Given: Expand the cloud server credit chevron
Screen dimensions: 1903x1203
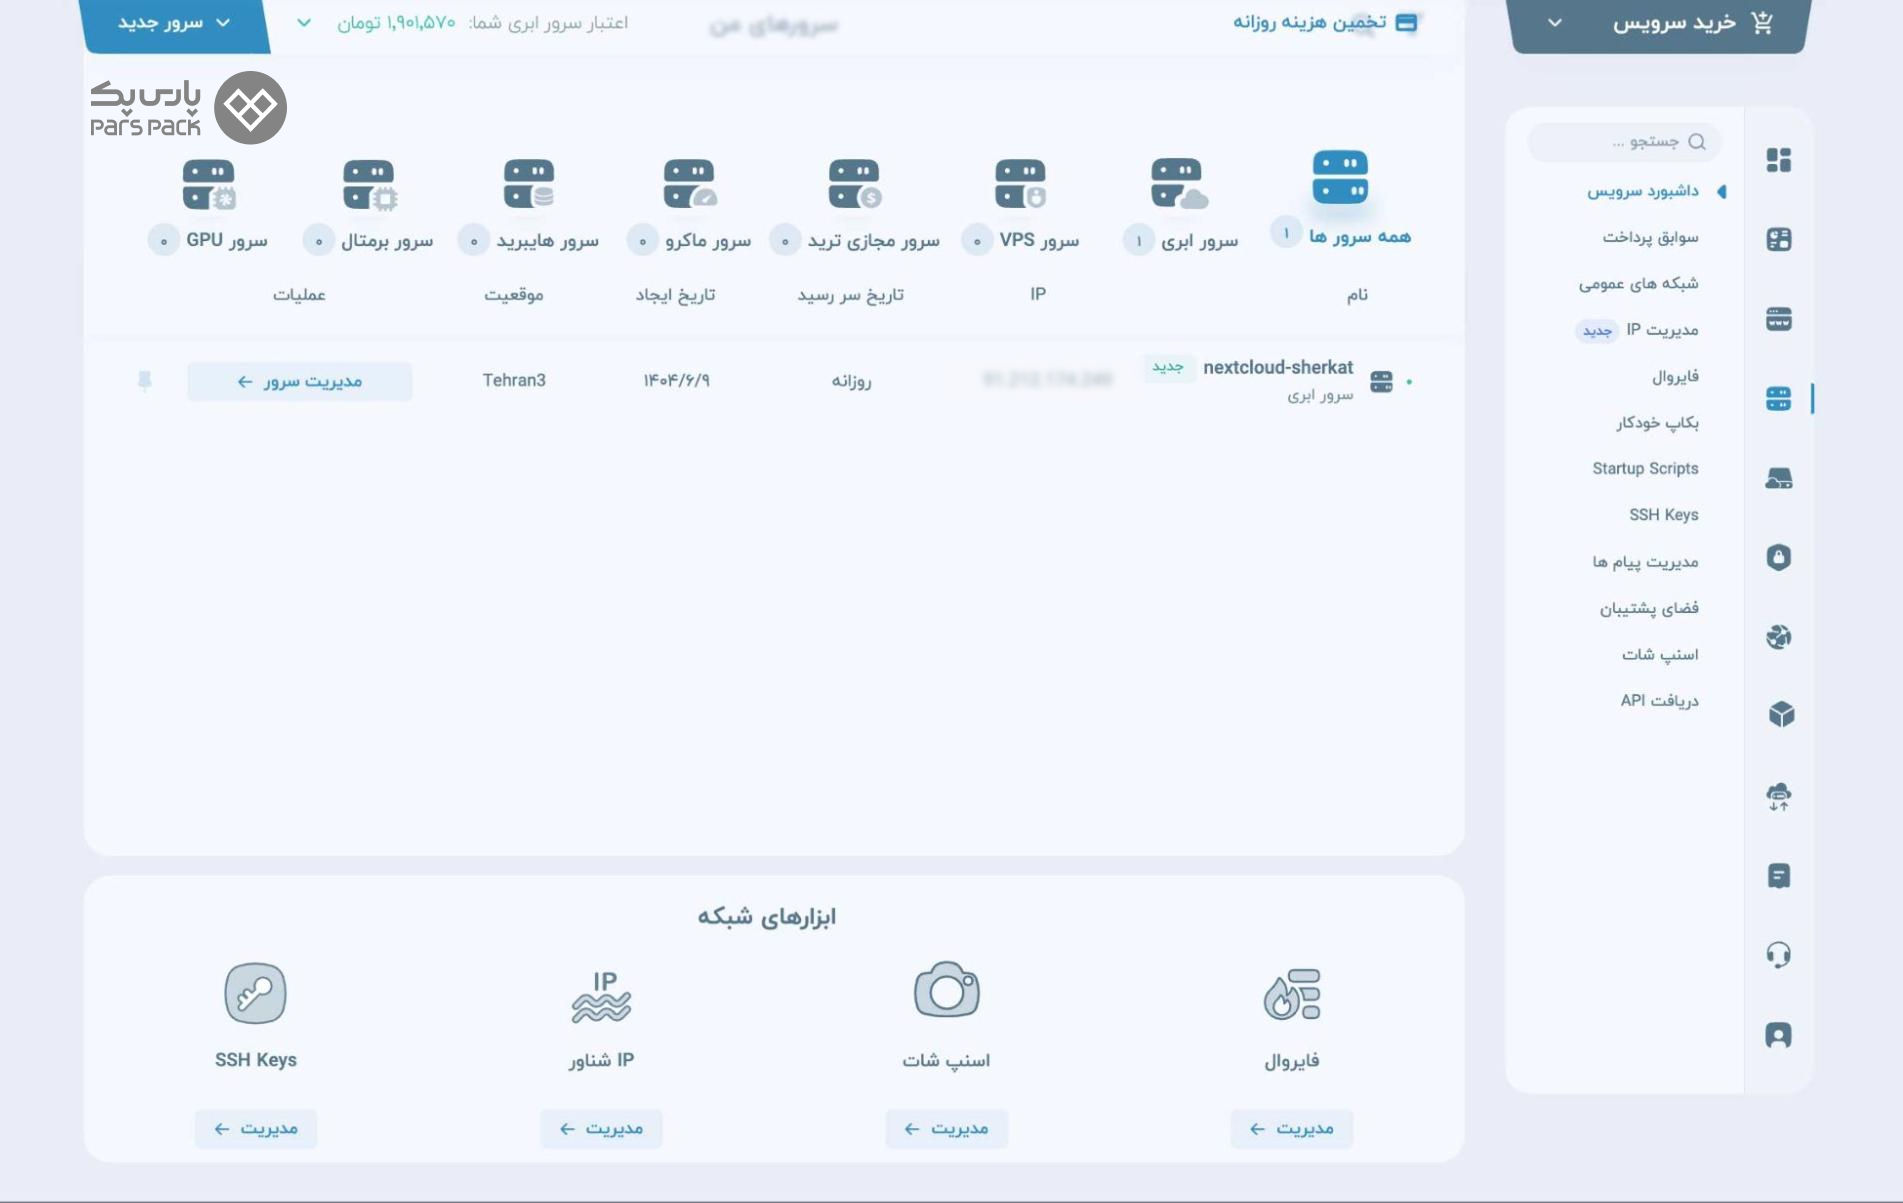Looking at the screenshot, I should pos(304,23).
